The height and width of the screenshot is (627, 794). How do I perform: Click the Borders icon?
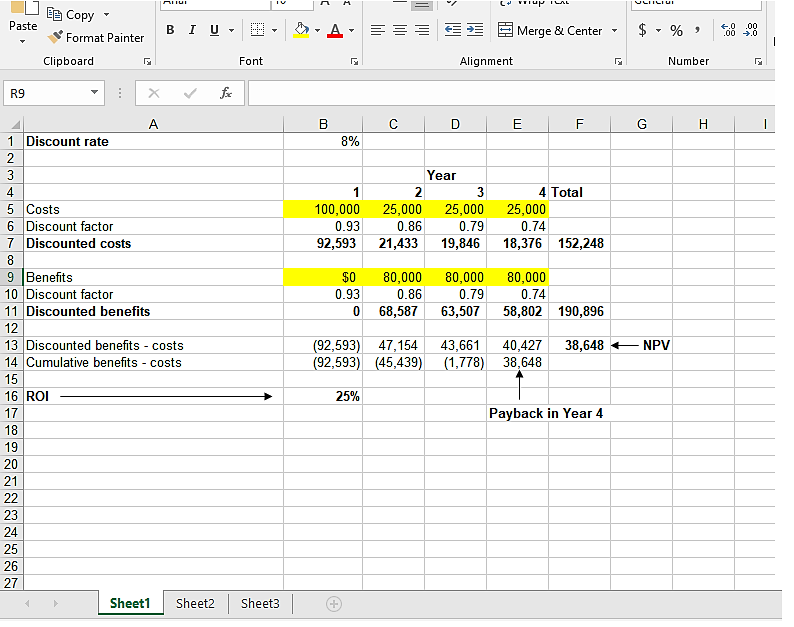click(257, 30)
